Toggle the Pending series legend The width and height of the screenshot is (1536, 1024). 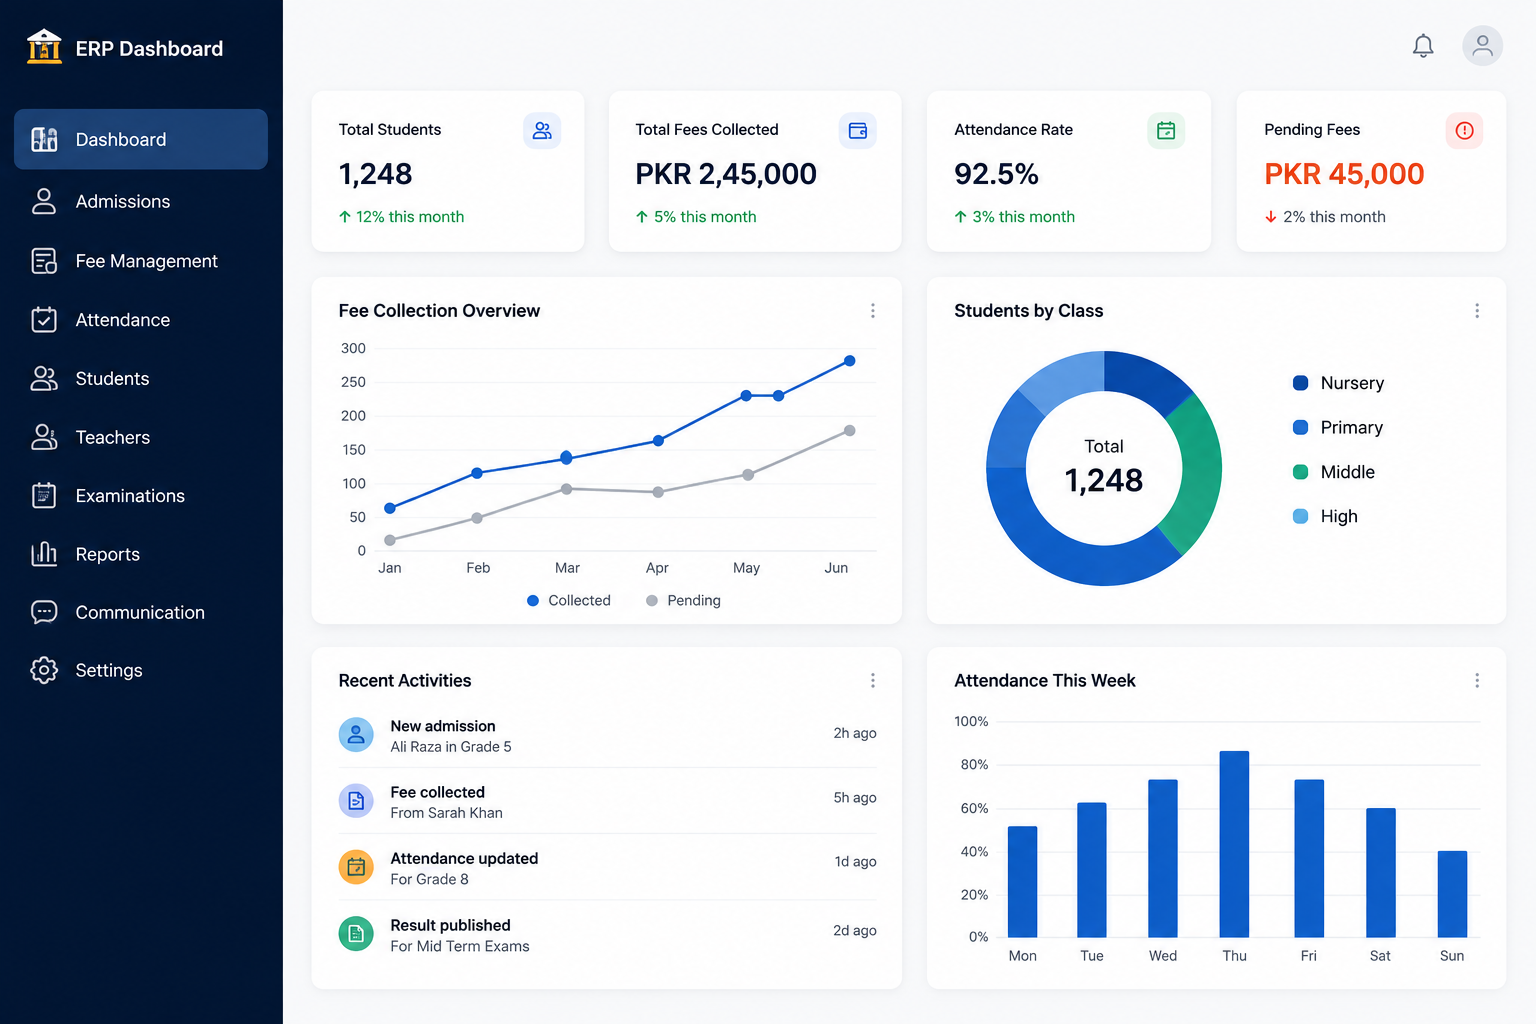(683, 600)
